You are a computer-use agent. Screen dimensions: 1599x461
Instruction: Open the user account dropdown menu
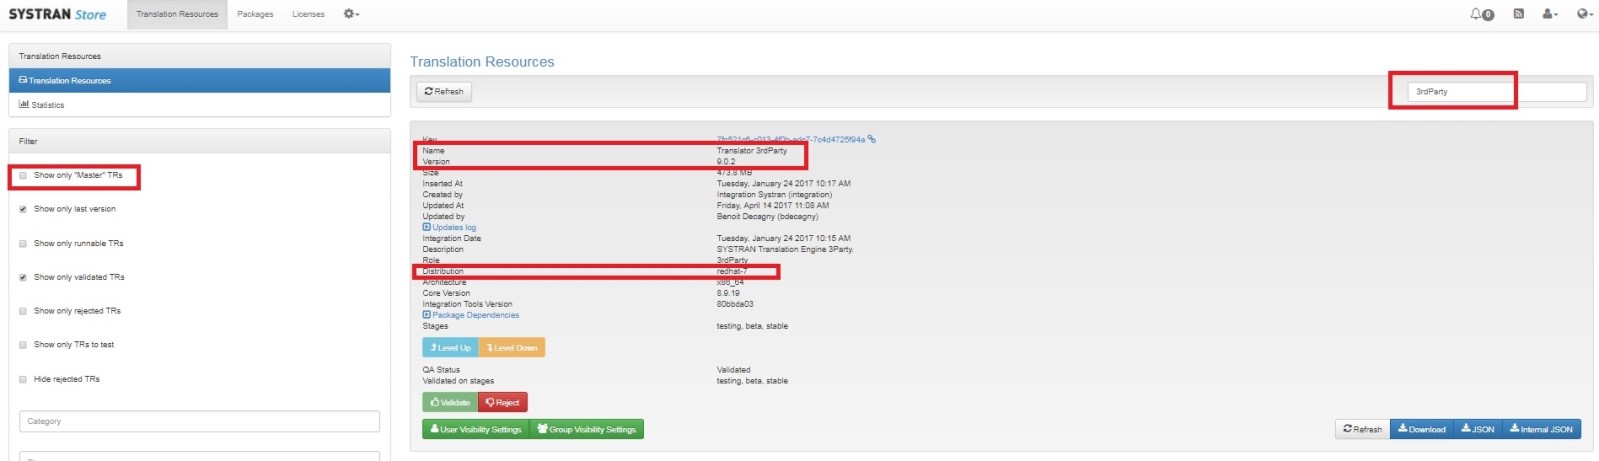[1550, 14]
